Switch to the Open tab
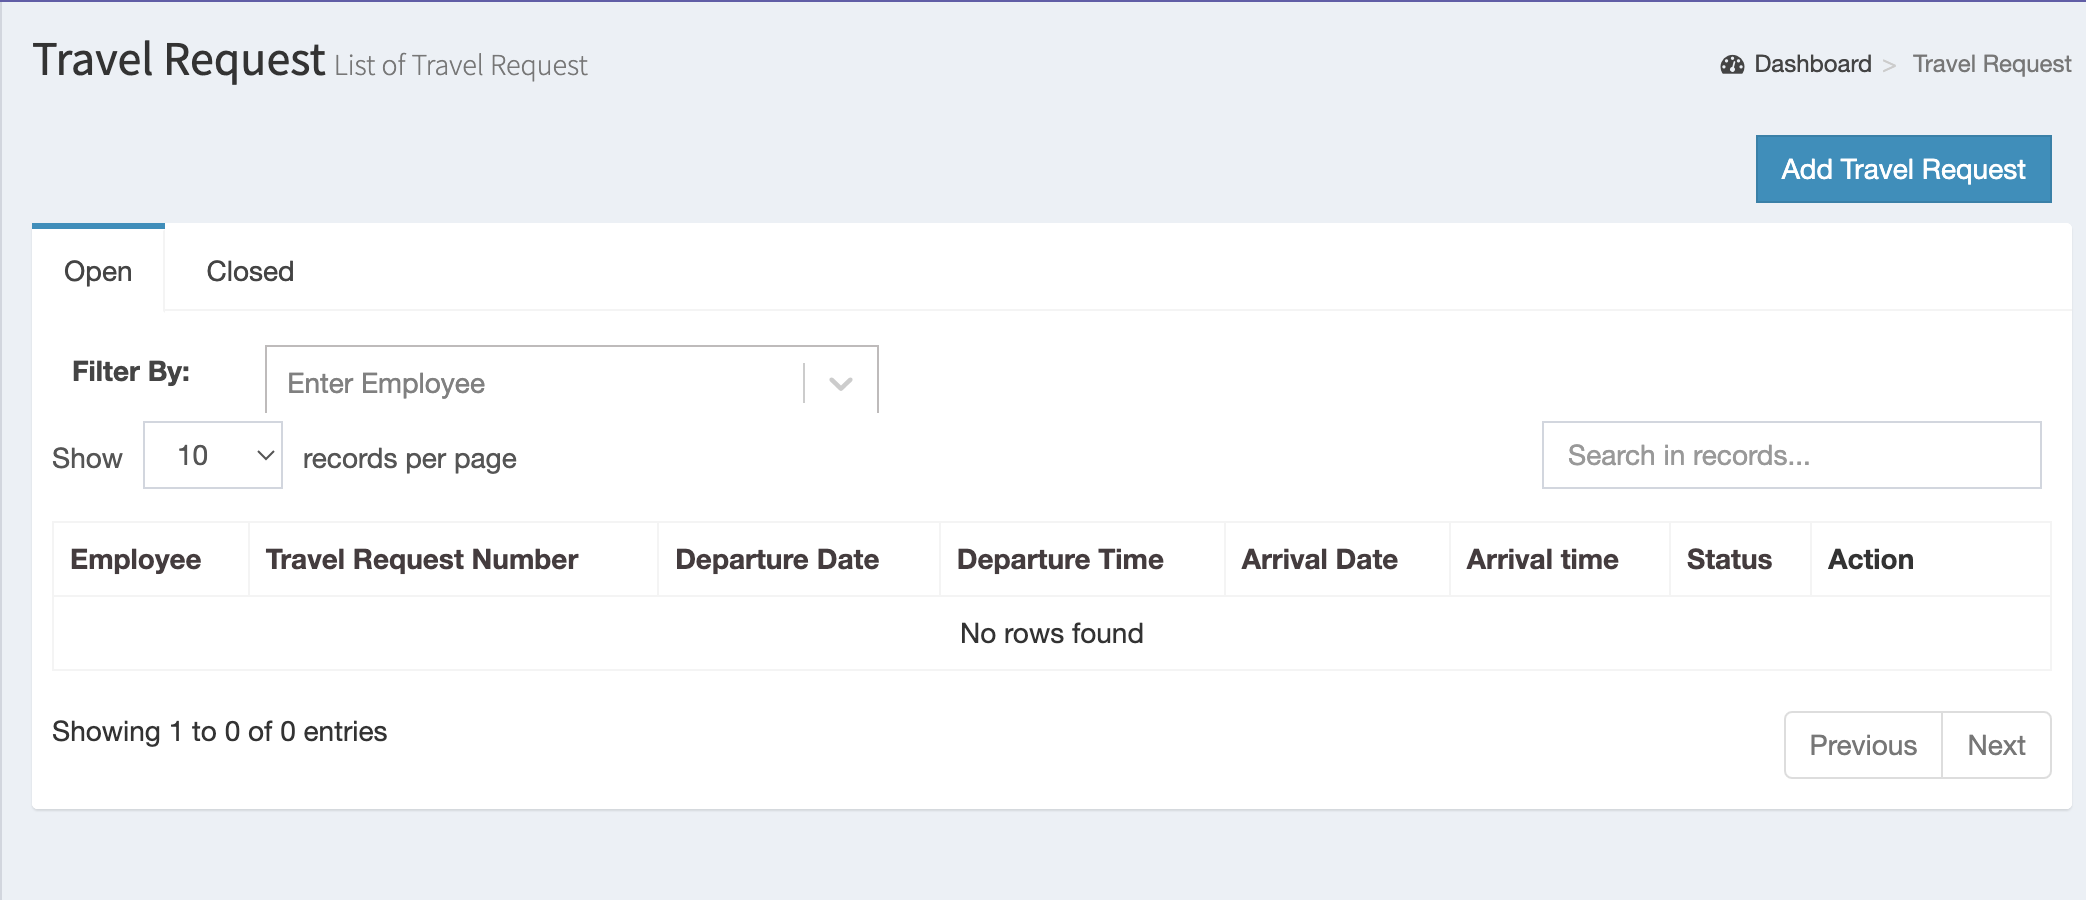 pyautogui.click(x=98, y=271)
